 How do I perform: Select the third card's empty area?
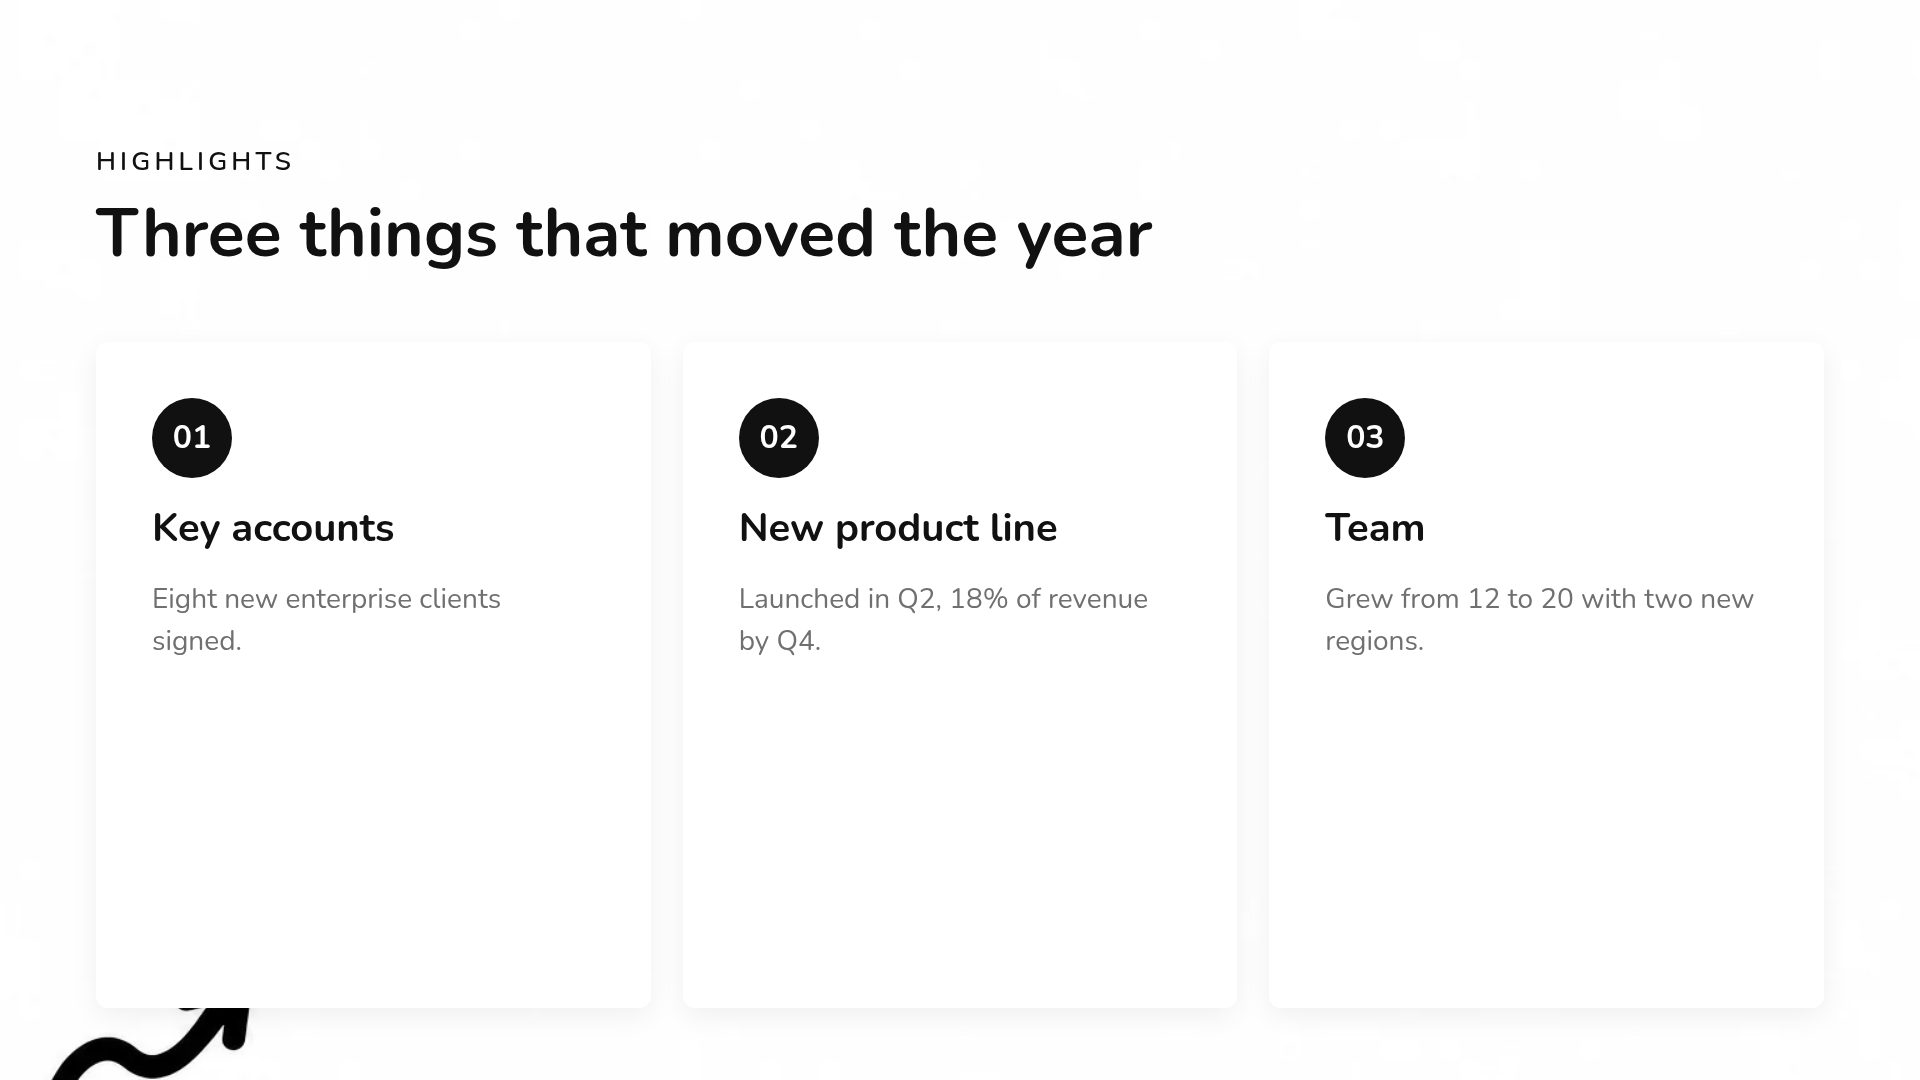pos(1546,830)
